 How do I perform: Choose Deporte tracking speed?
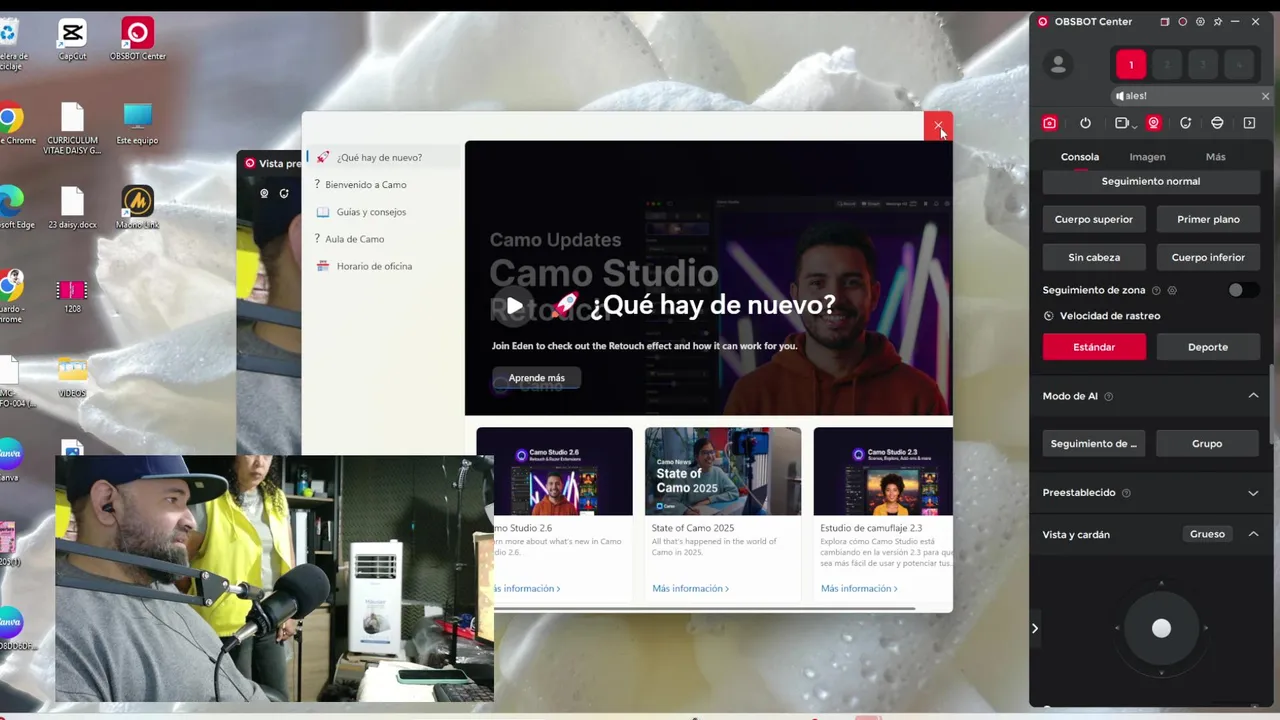[x=1208, y=347]
